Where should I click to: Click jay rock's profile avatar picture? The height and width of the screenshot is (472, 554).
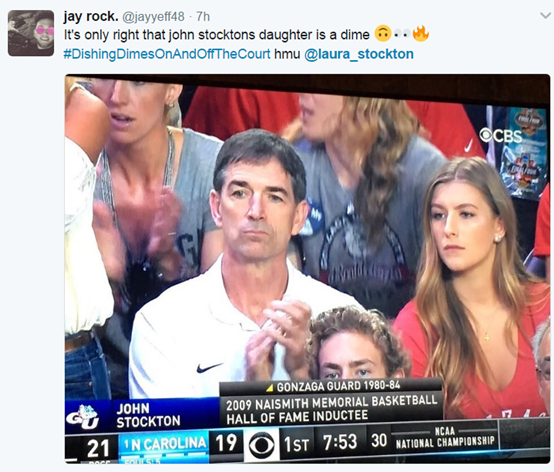pos(31,33)
